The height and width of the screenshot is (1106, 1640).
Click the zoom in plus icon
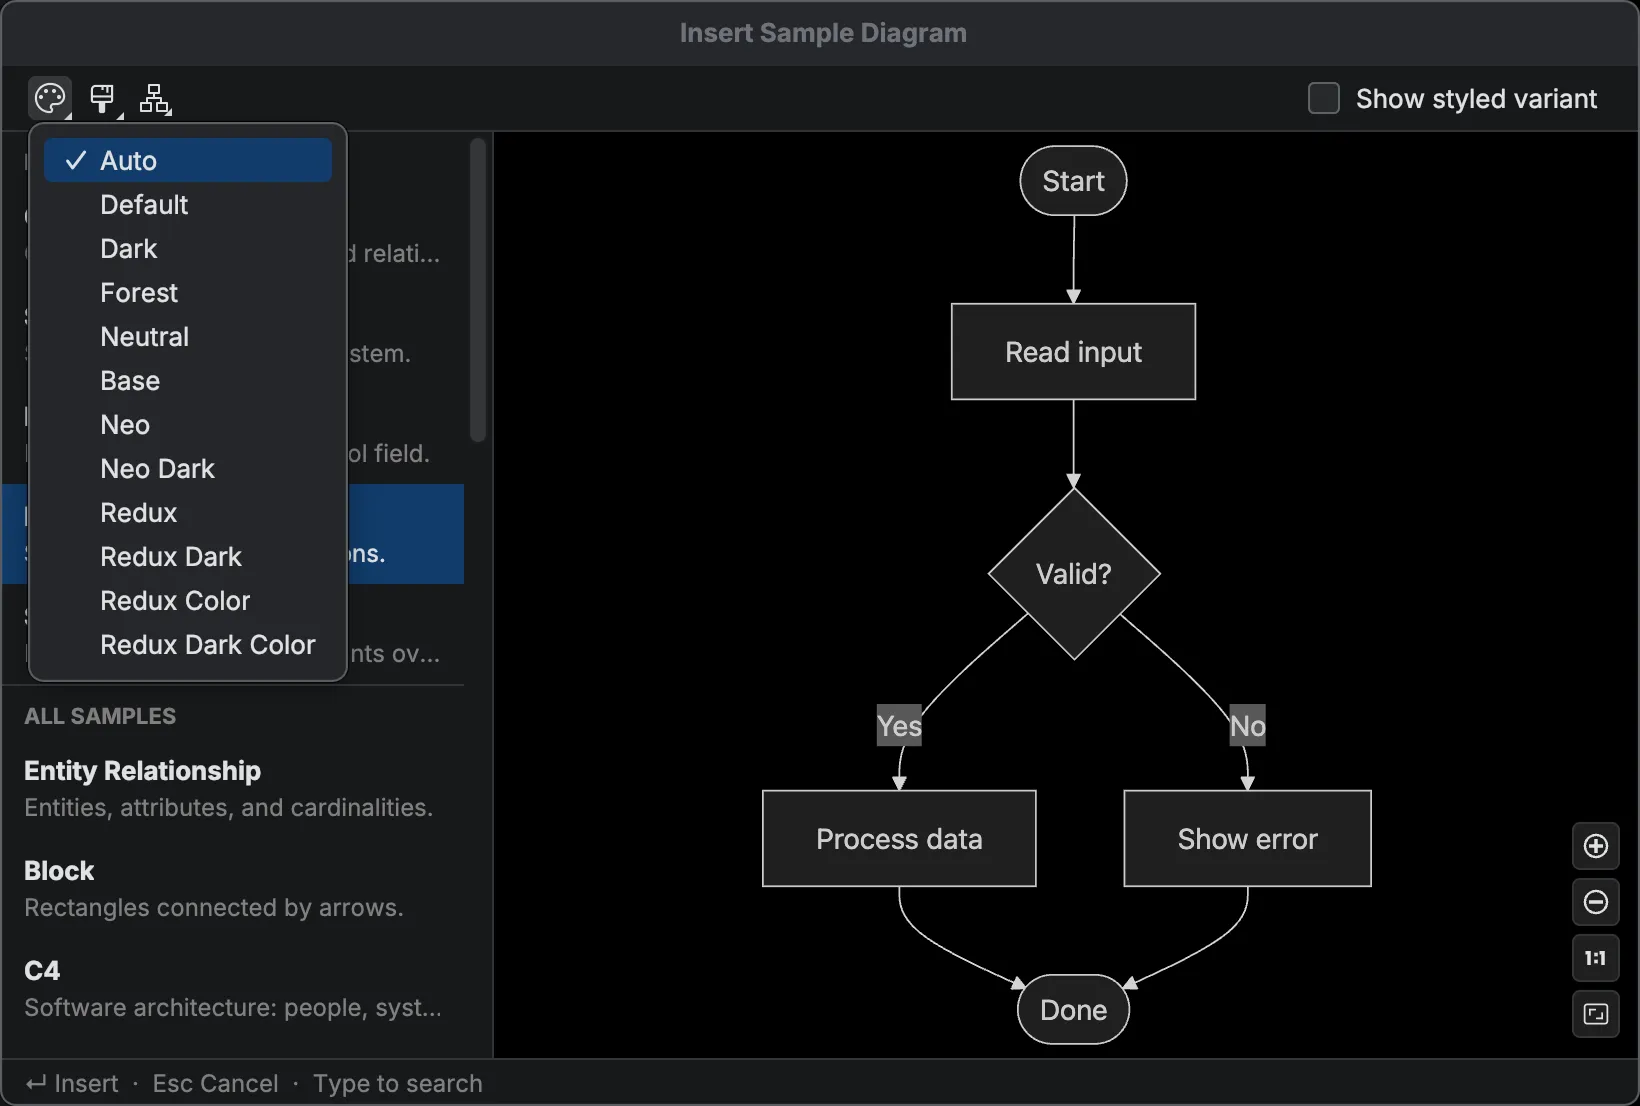[1595, 846]
